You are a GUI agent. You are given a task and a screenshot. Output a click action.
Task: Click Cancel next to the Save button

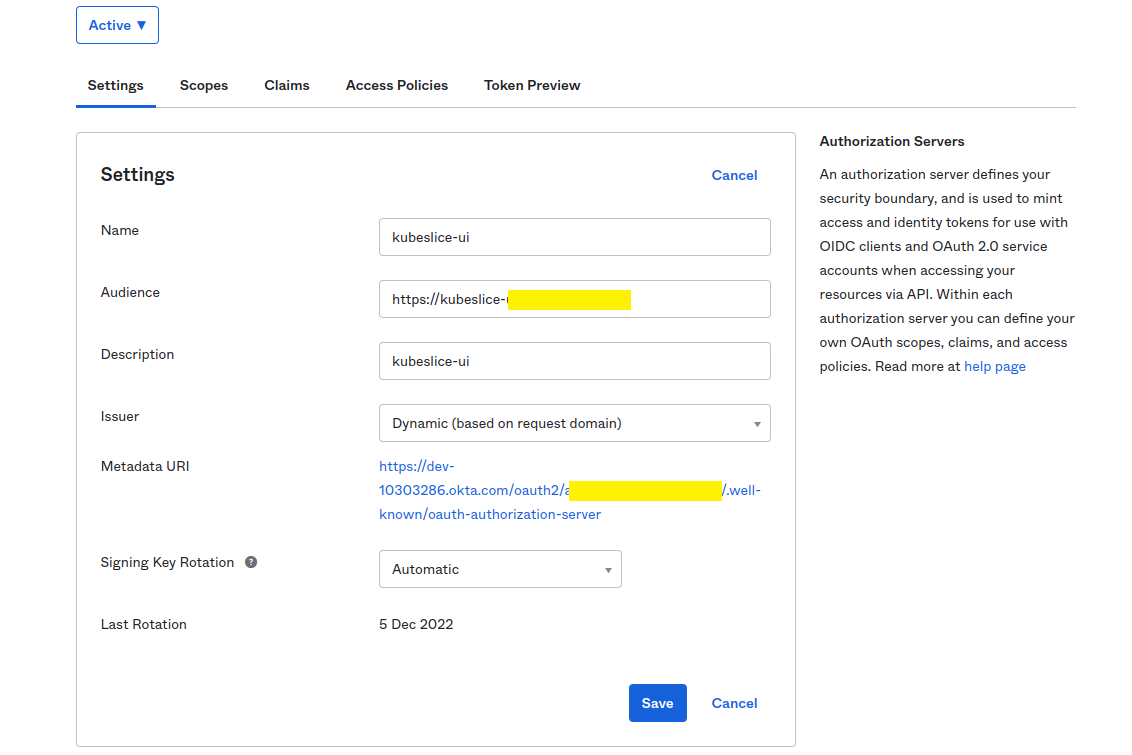734,703
